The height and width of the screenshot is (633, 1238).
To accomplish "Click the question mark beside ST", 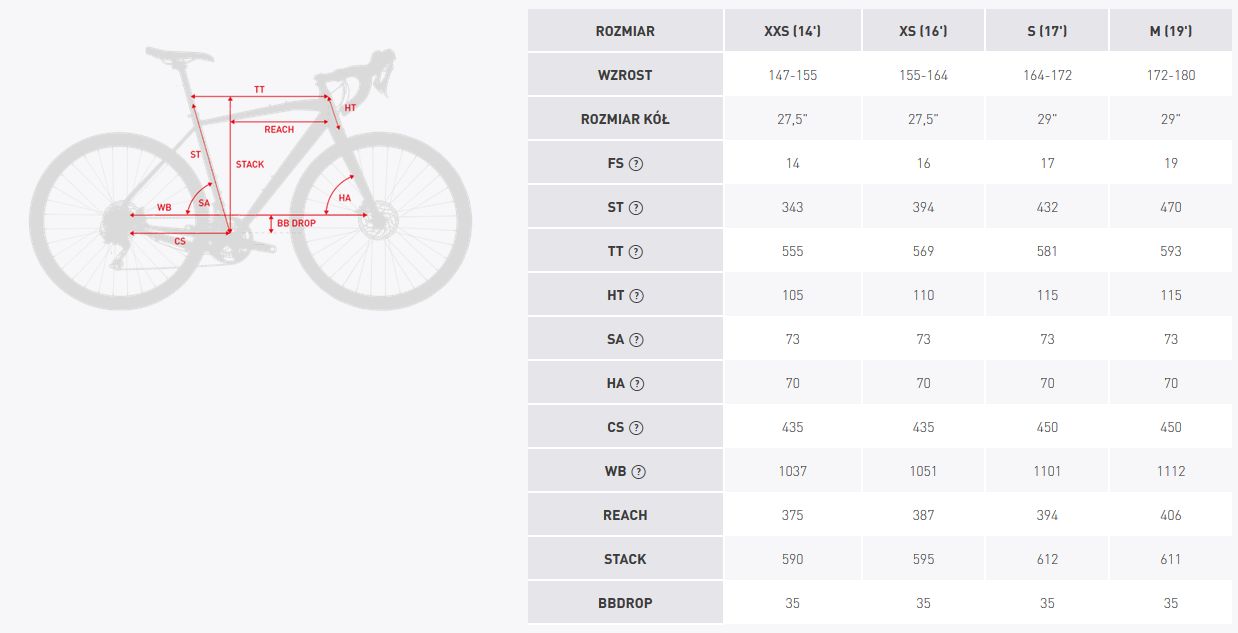I will coord(636,207).
